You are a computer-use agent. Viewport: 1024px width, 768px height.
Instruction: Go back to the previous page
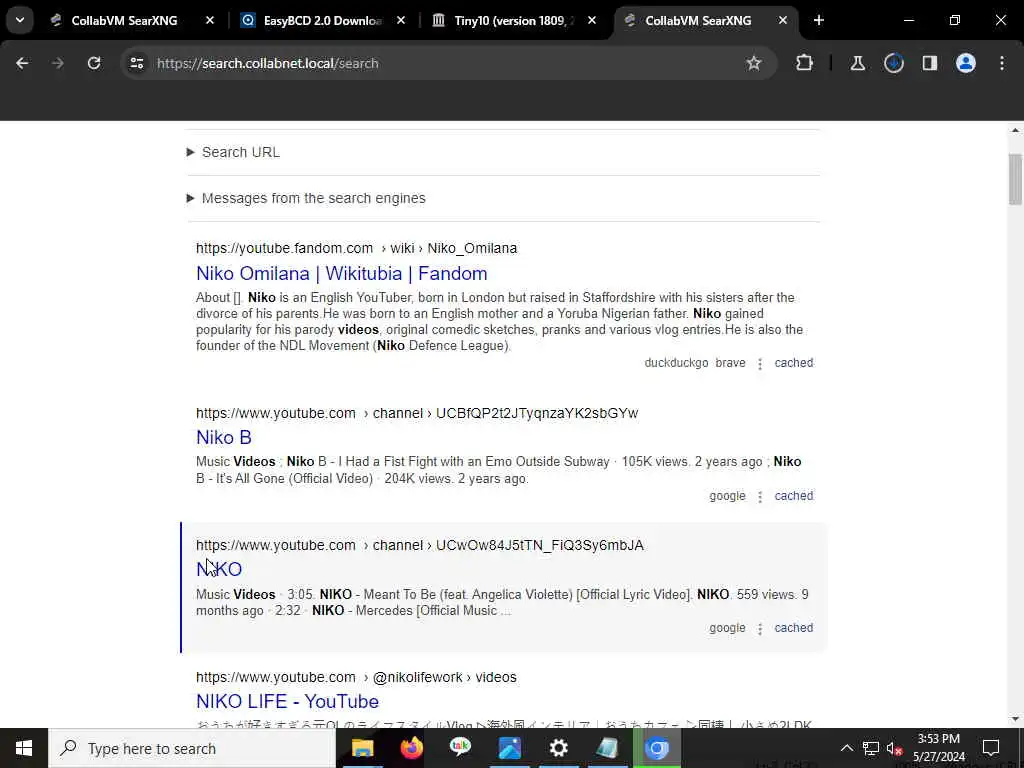[x=22, y=63]
